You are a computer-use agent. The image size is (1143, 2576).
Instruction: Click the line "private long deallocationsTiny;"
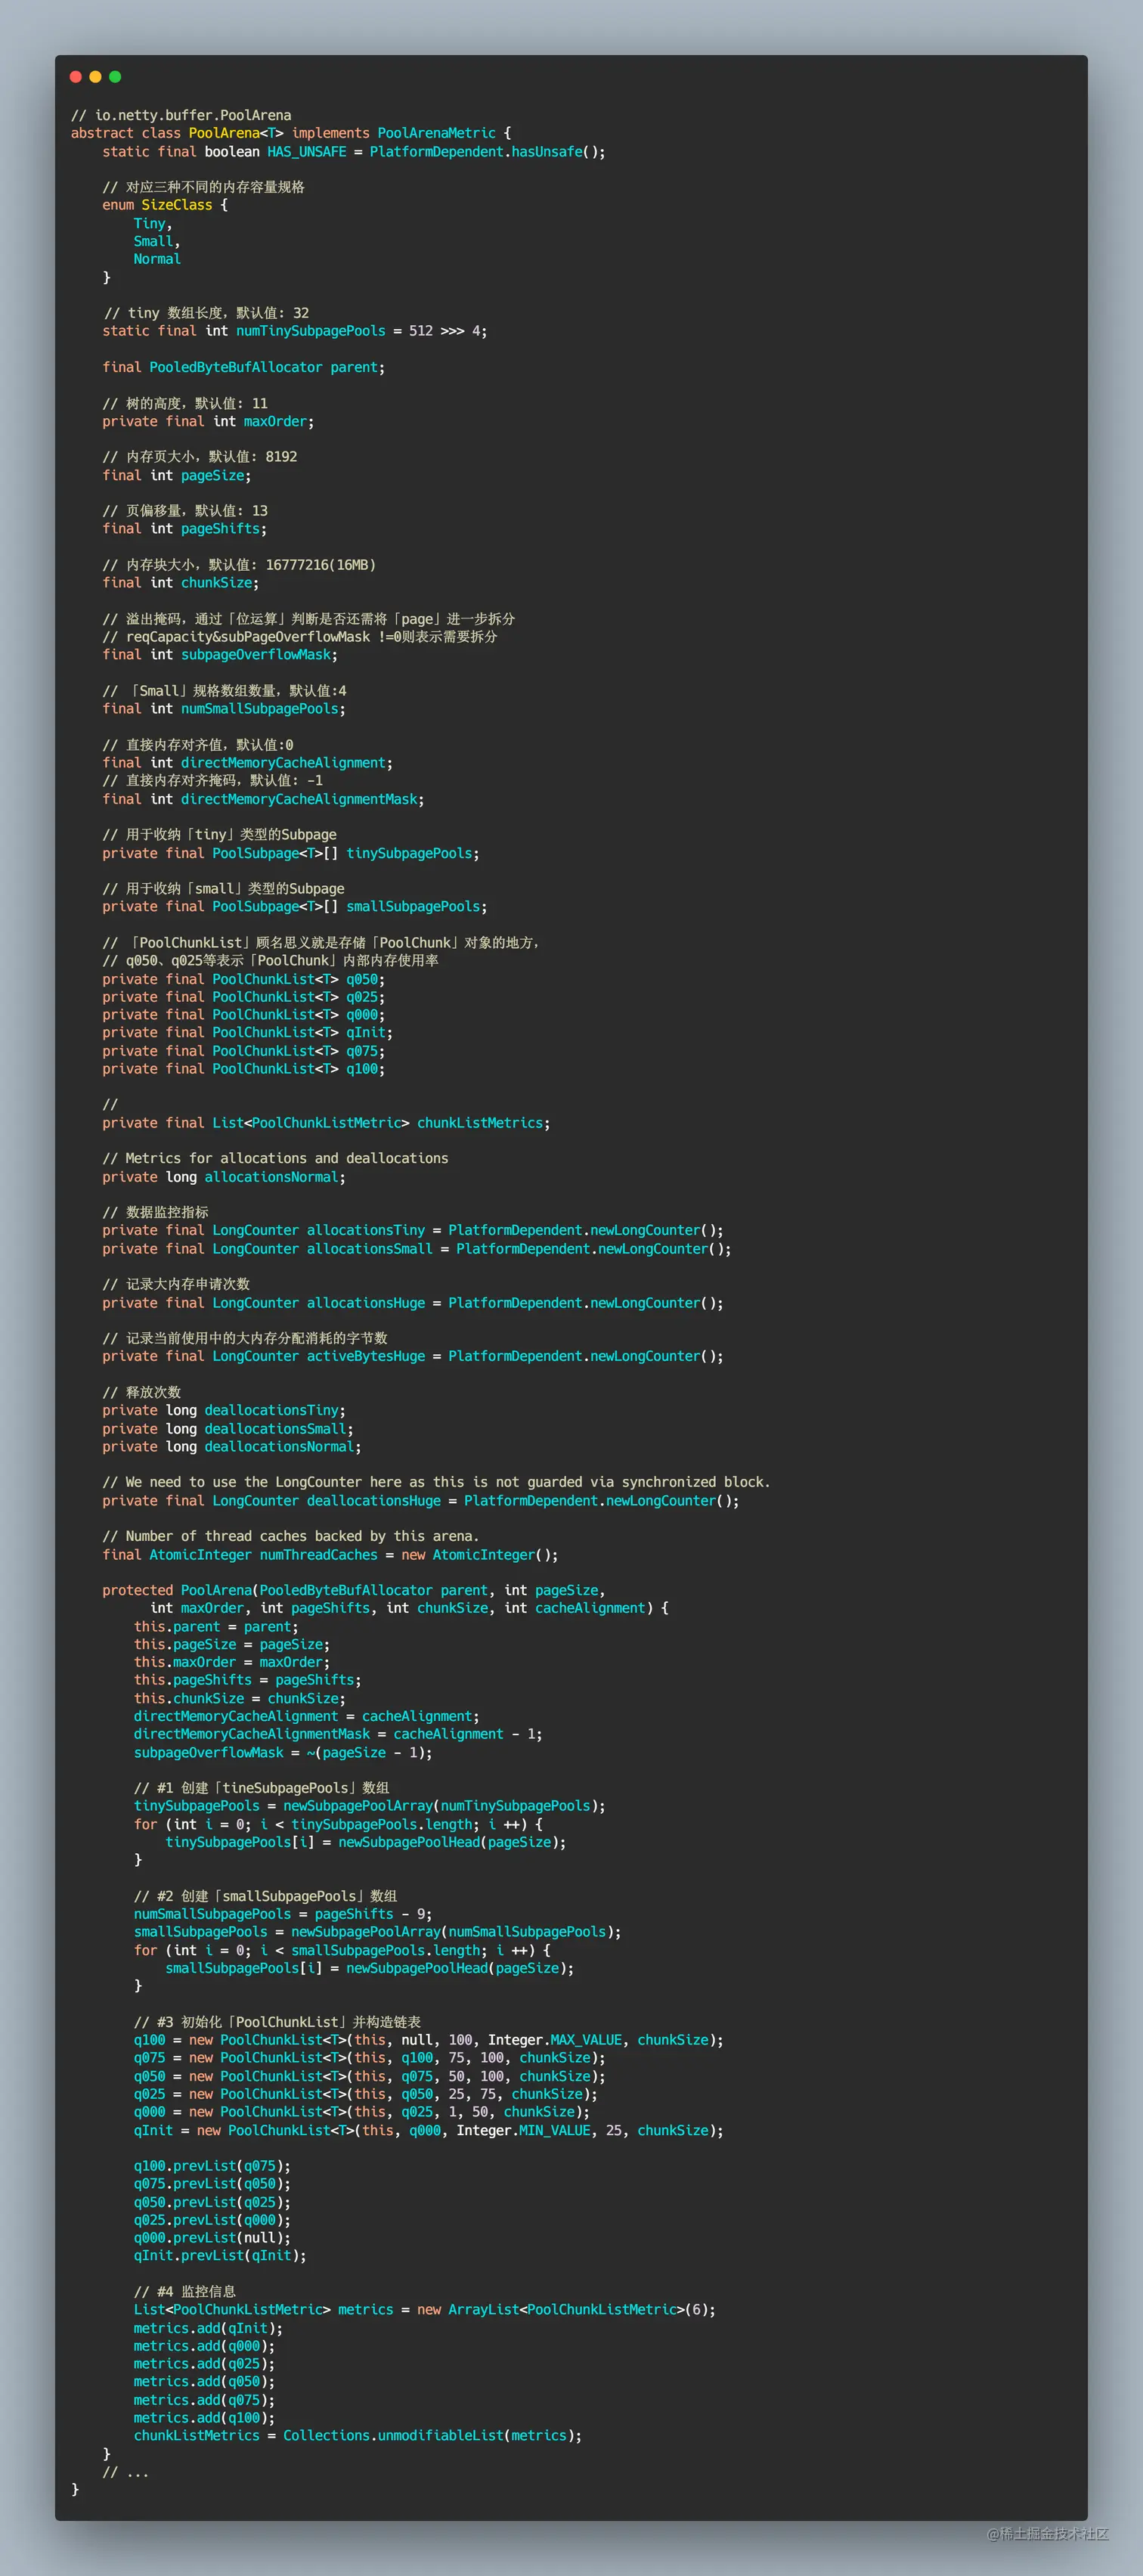(x=224, y=1411)
